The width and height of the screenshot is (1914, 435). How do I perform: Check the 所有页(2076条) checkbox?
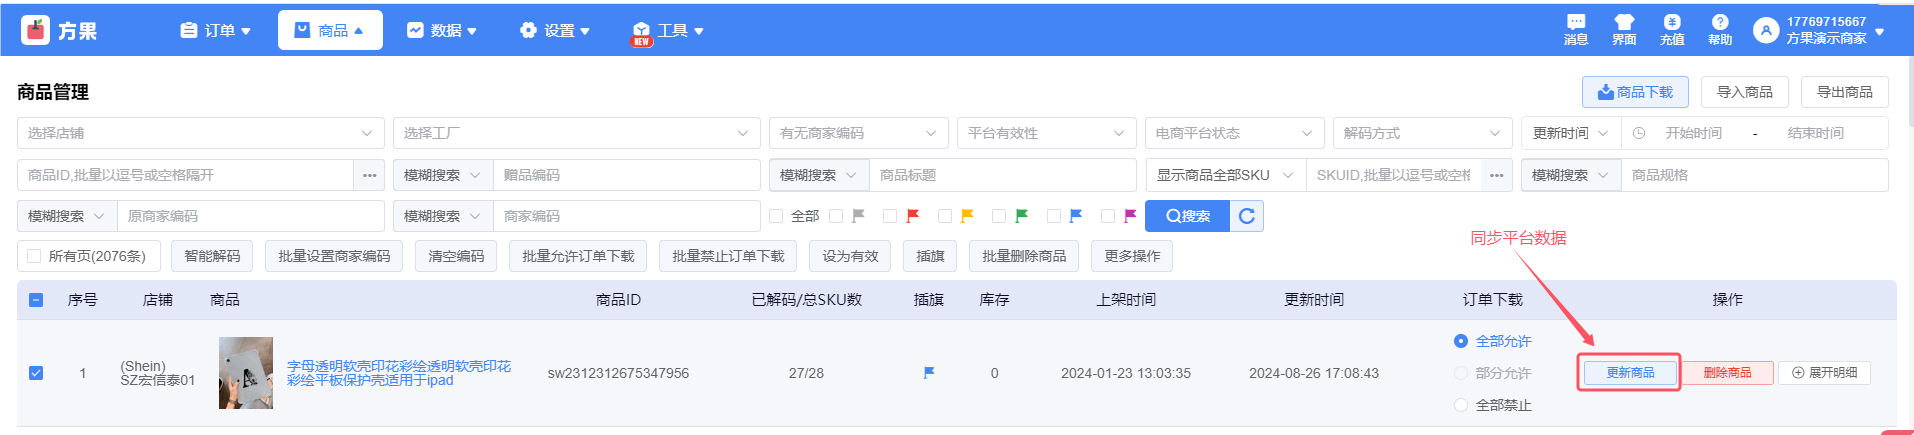click(x=35, y=256)
